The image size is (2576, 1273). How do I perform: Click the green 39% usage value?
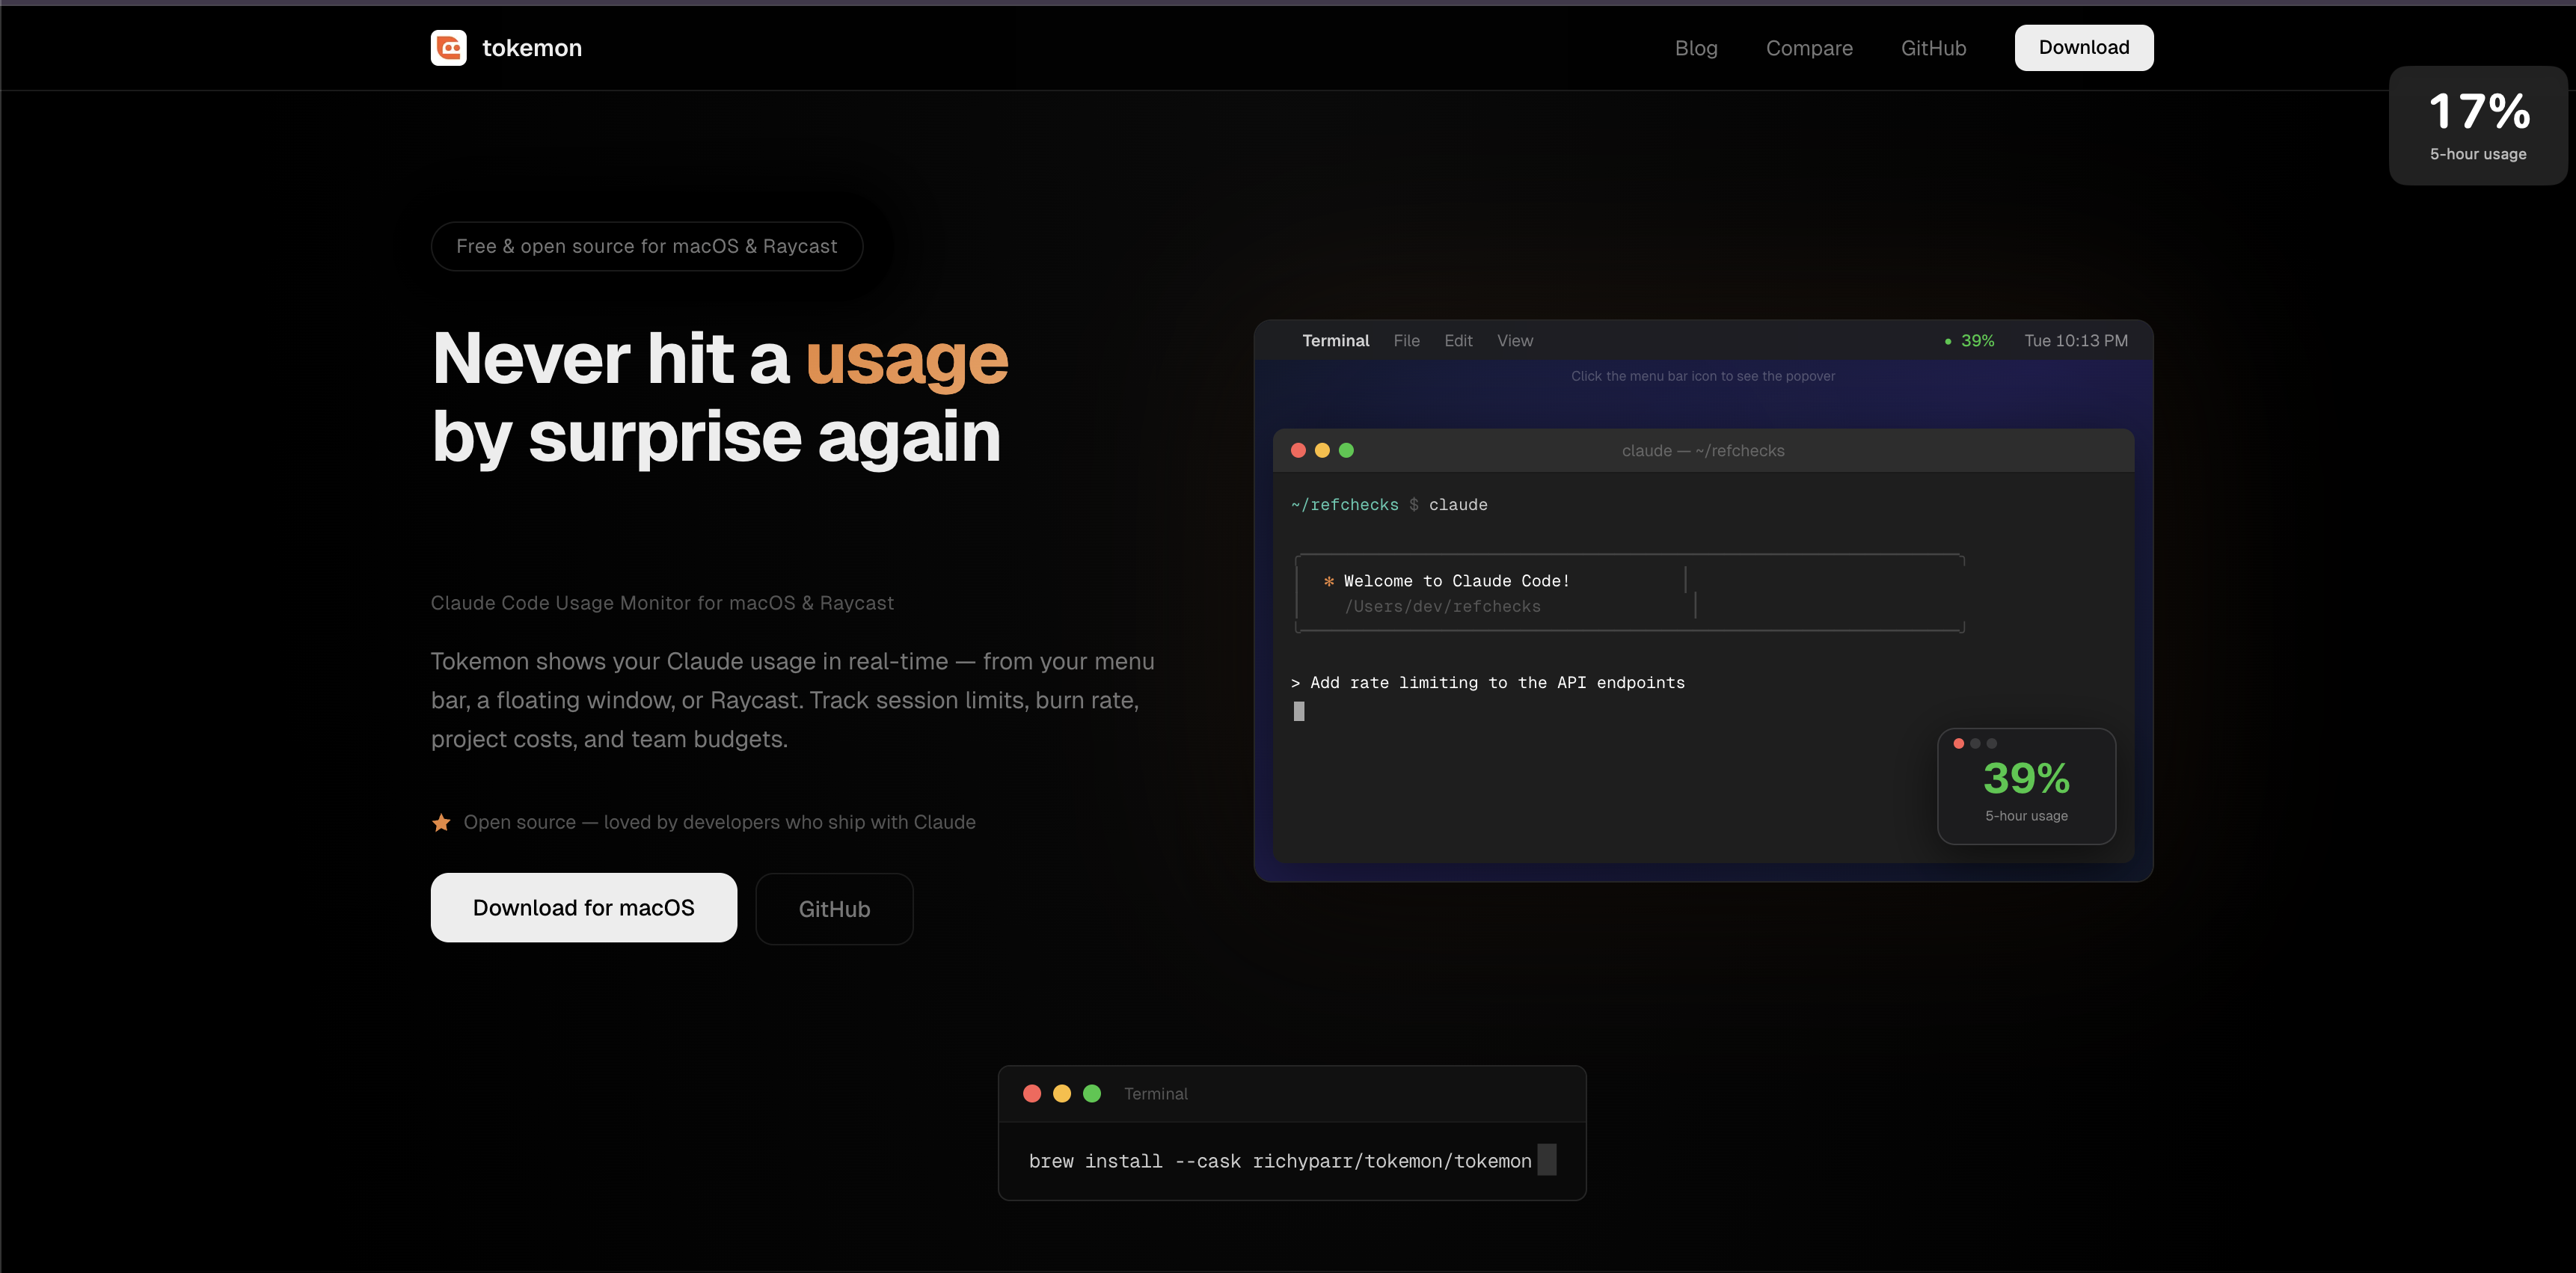pyautogui.click(x=2026, y=778)
